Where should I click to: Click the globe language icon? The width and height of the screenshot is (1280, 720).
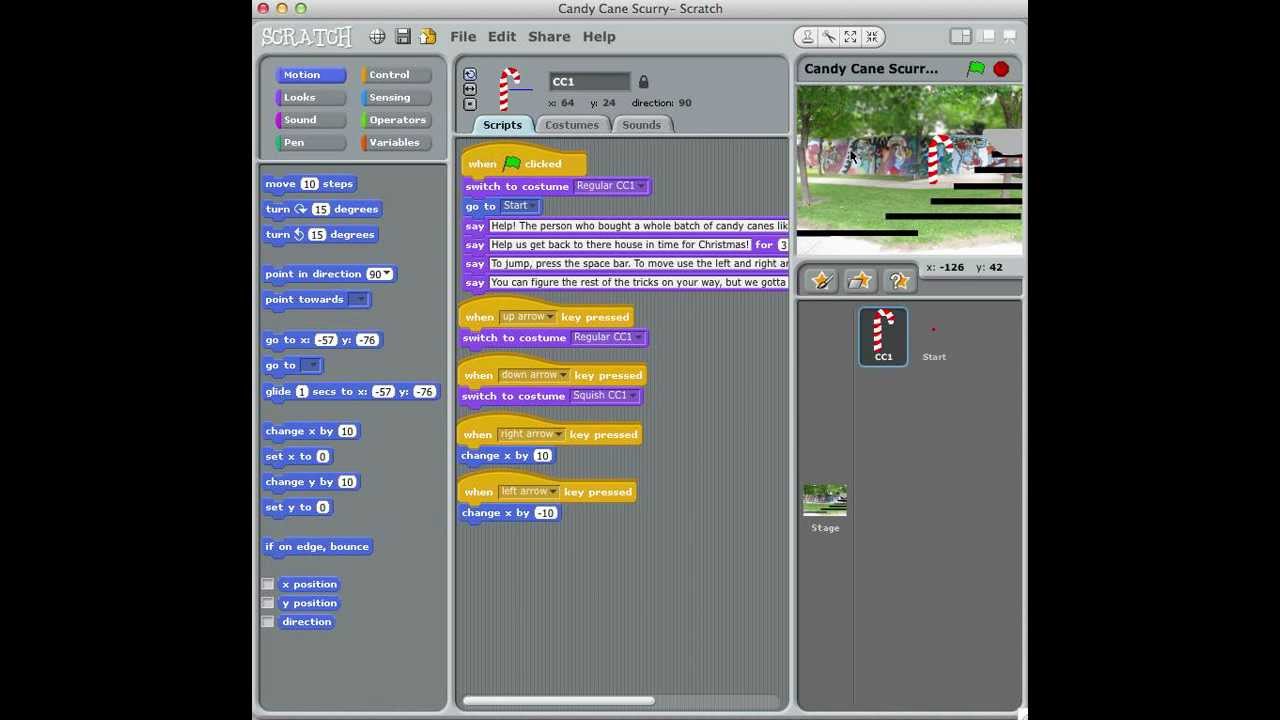click(377, 37)
